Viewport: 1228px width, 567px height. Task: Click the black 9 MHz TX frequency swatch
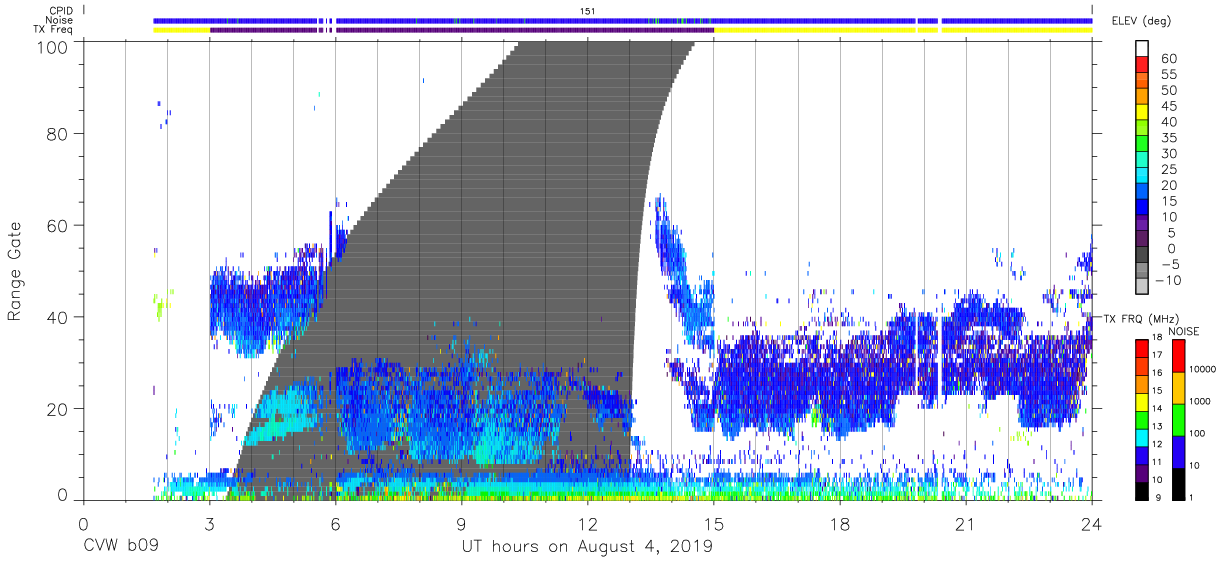pos(1142,491)
